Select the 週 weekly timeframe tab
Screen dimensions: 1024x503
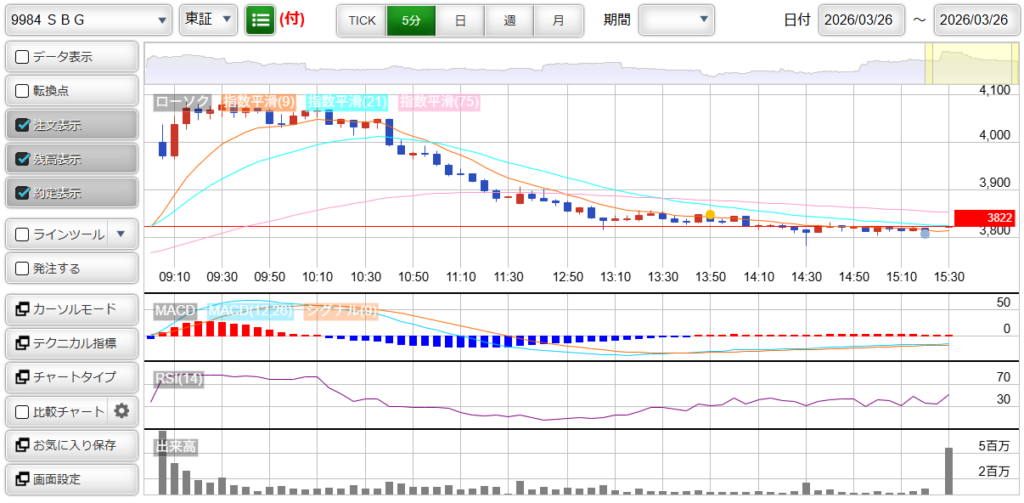[509, 19]
